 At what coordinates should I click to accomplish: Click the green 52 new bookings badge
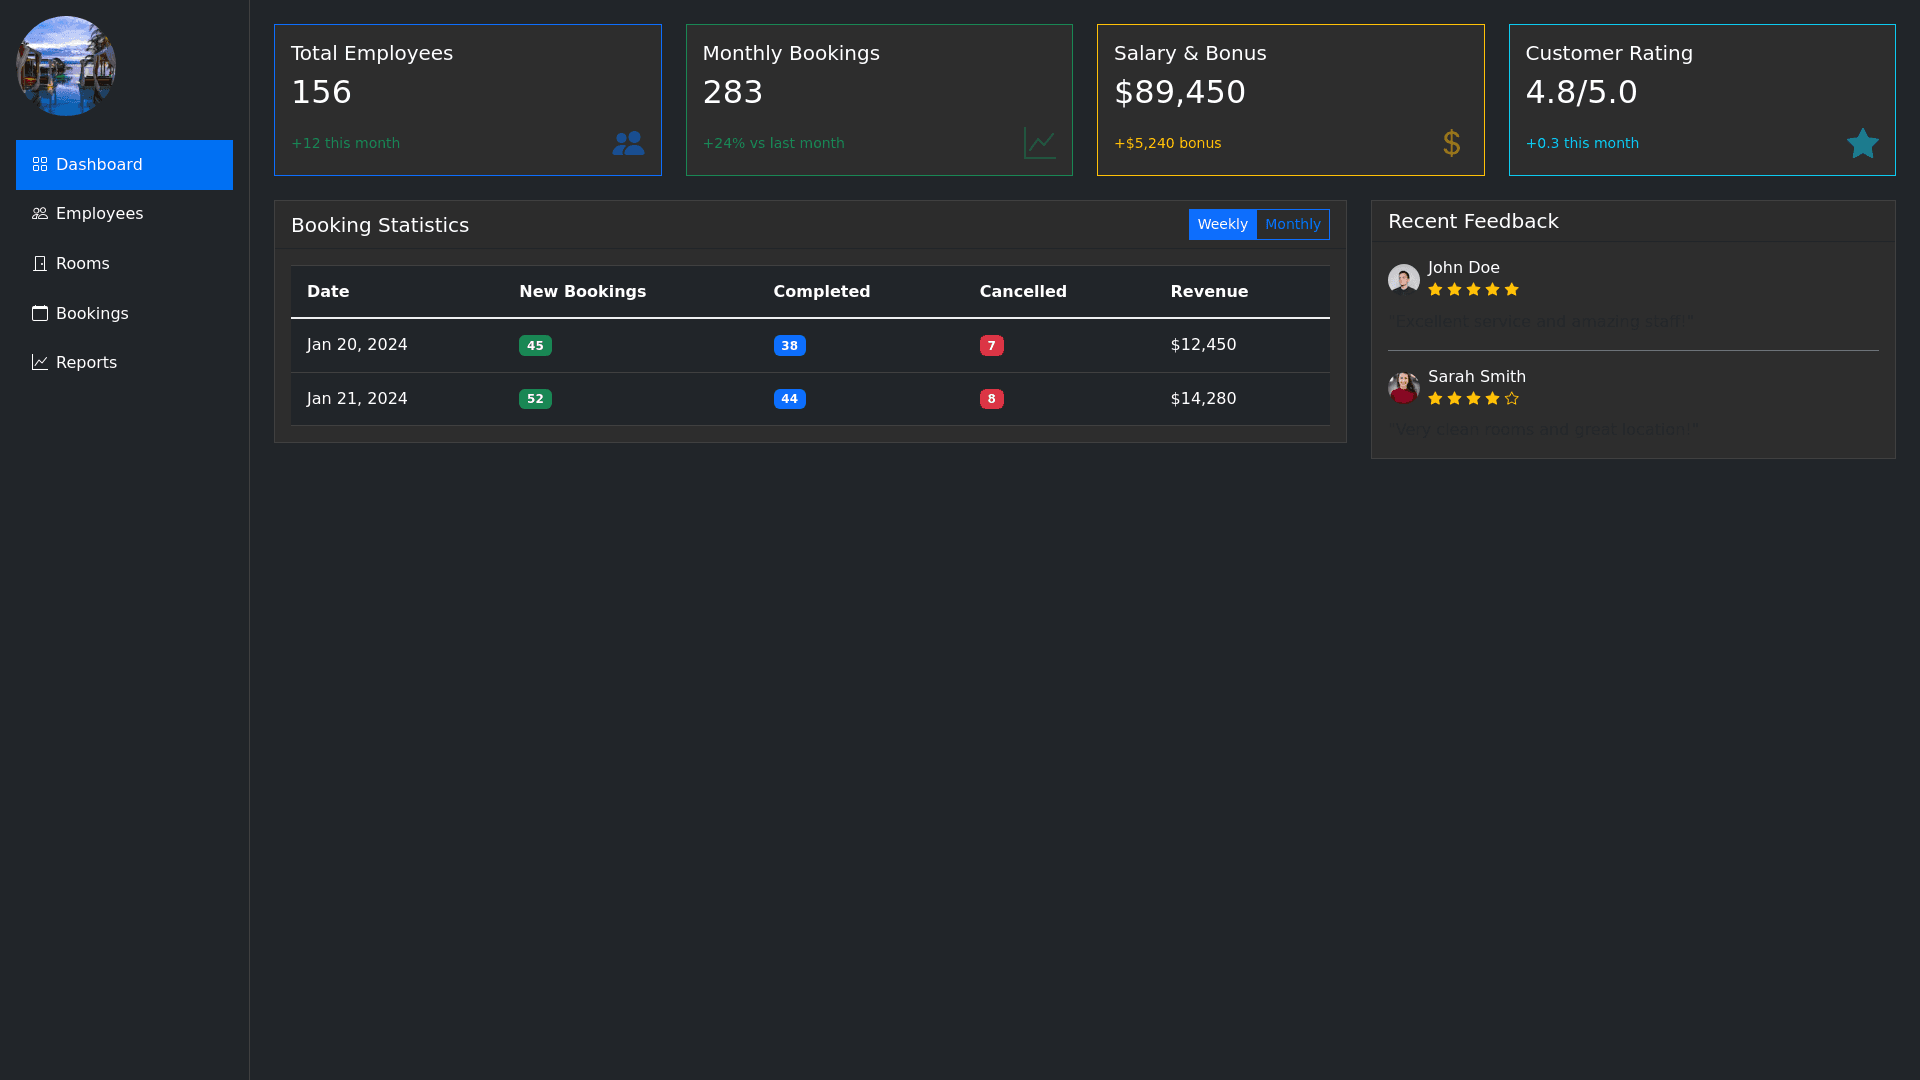(535, 399)
